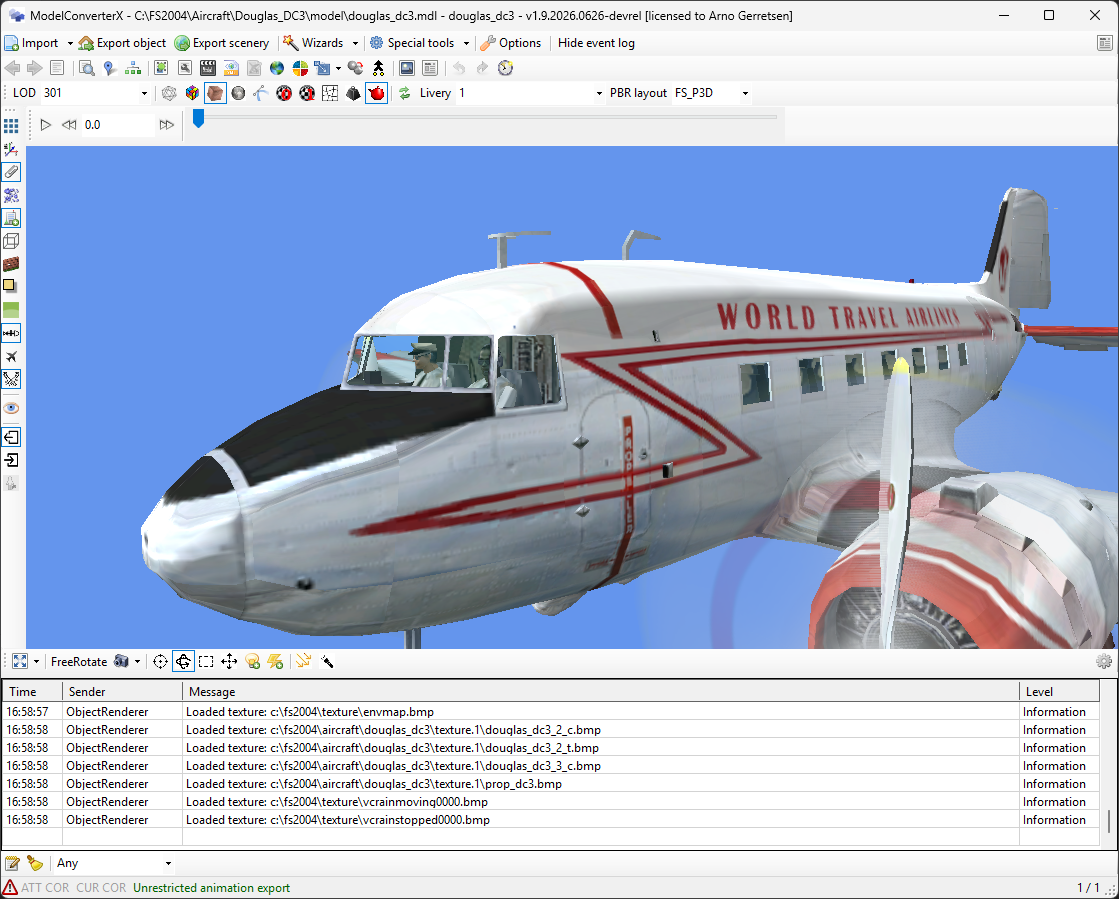The image size is (1119, 899).
Task: Click the lightbulb with plus icon
Action: pos(253,661)
